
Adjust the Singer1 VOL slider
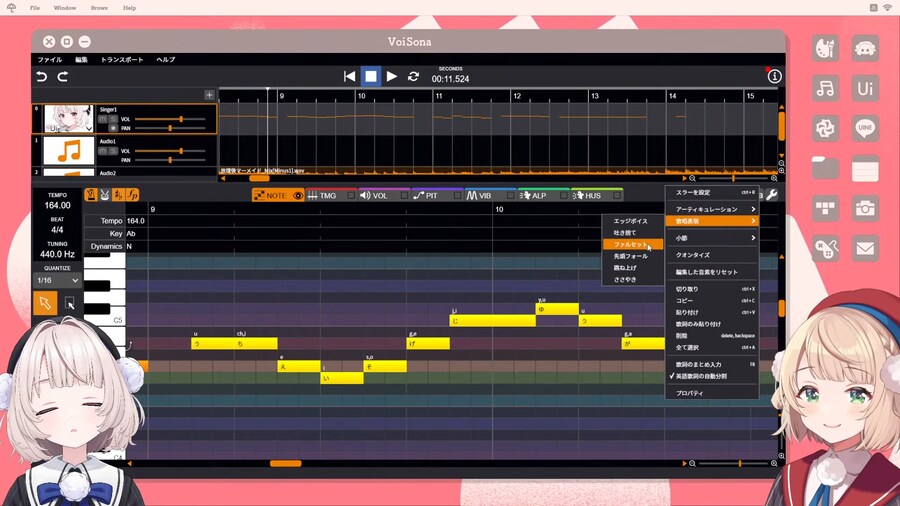point(170,119)
